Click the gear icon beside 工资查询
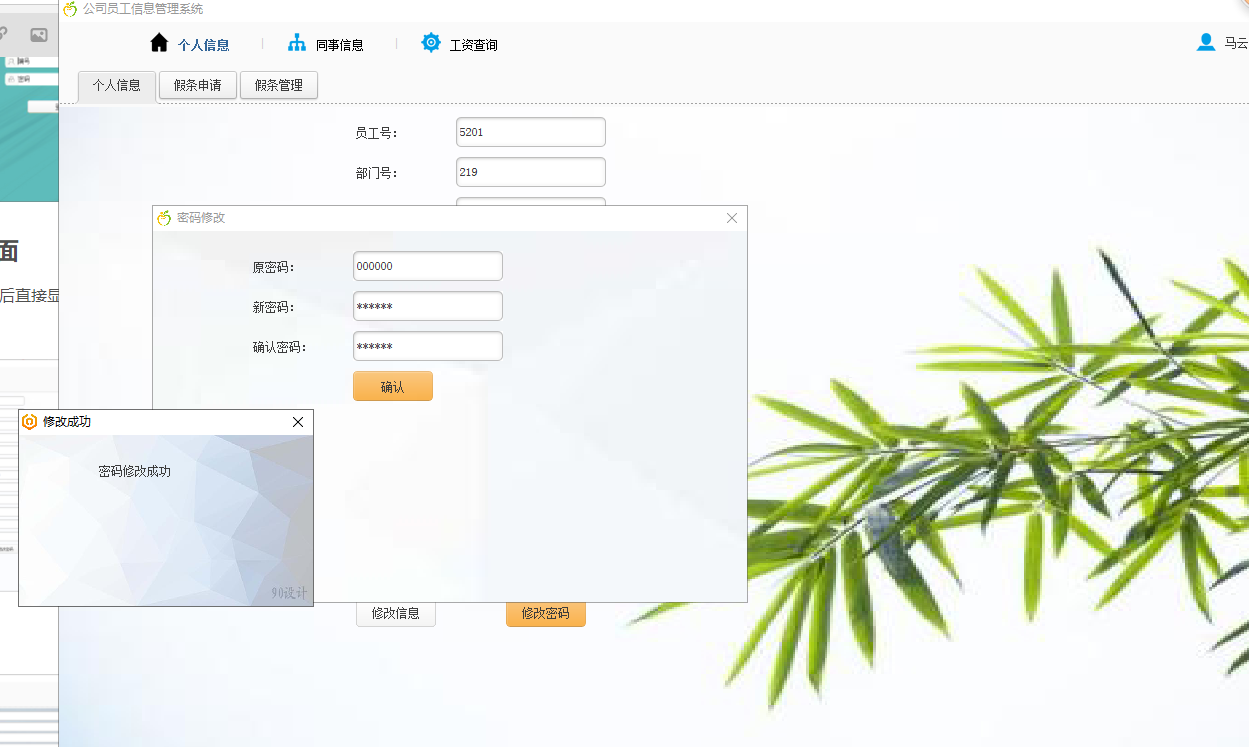The height and width of the screenshot is (747, 1249). tap(431, 43)
